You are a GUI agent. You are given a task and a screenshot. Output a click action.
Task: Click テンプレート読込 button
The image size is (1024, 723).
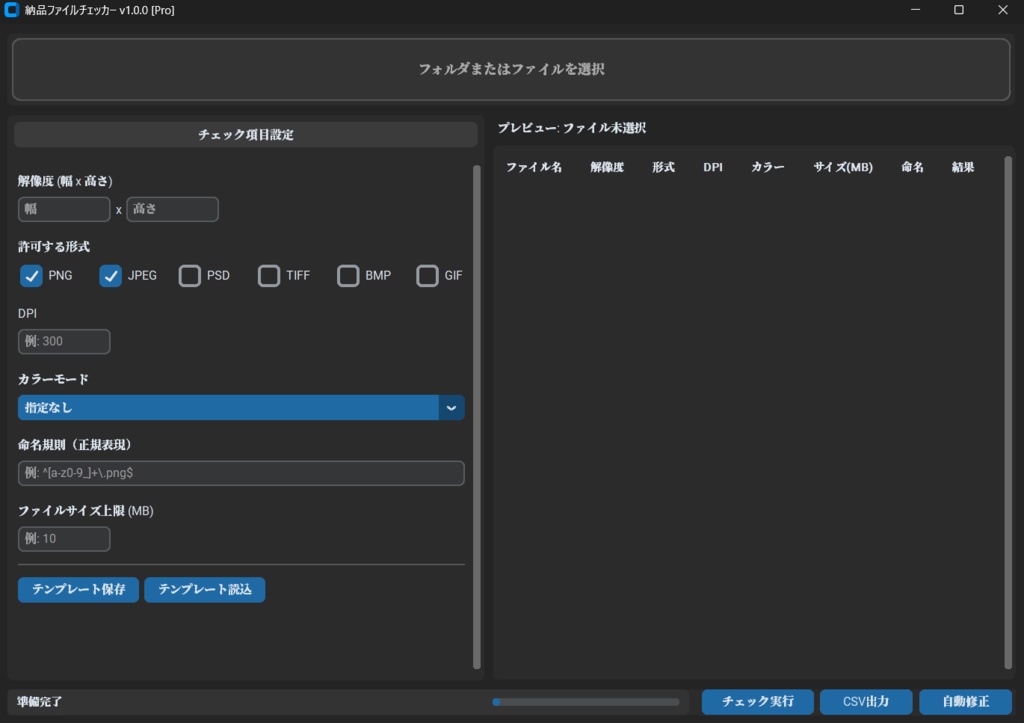[x=204, y=590]
